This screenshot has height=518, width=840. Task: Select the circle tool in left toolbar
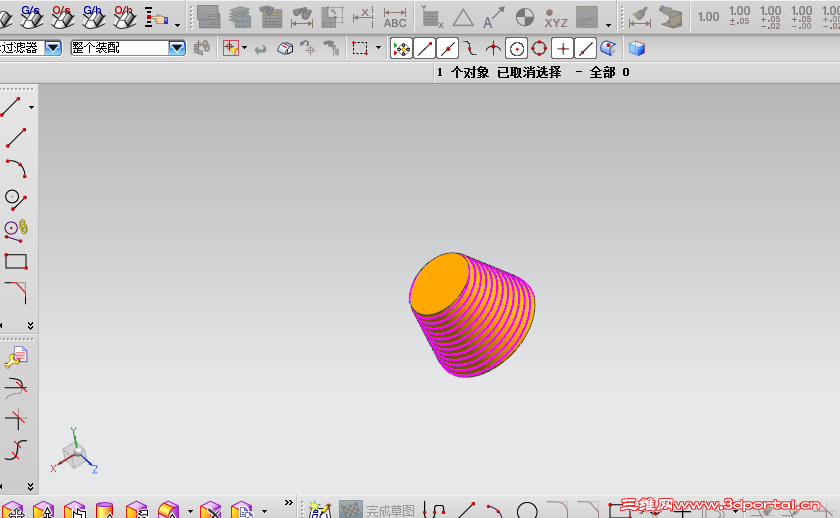coord(16,199)
